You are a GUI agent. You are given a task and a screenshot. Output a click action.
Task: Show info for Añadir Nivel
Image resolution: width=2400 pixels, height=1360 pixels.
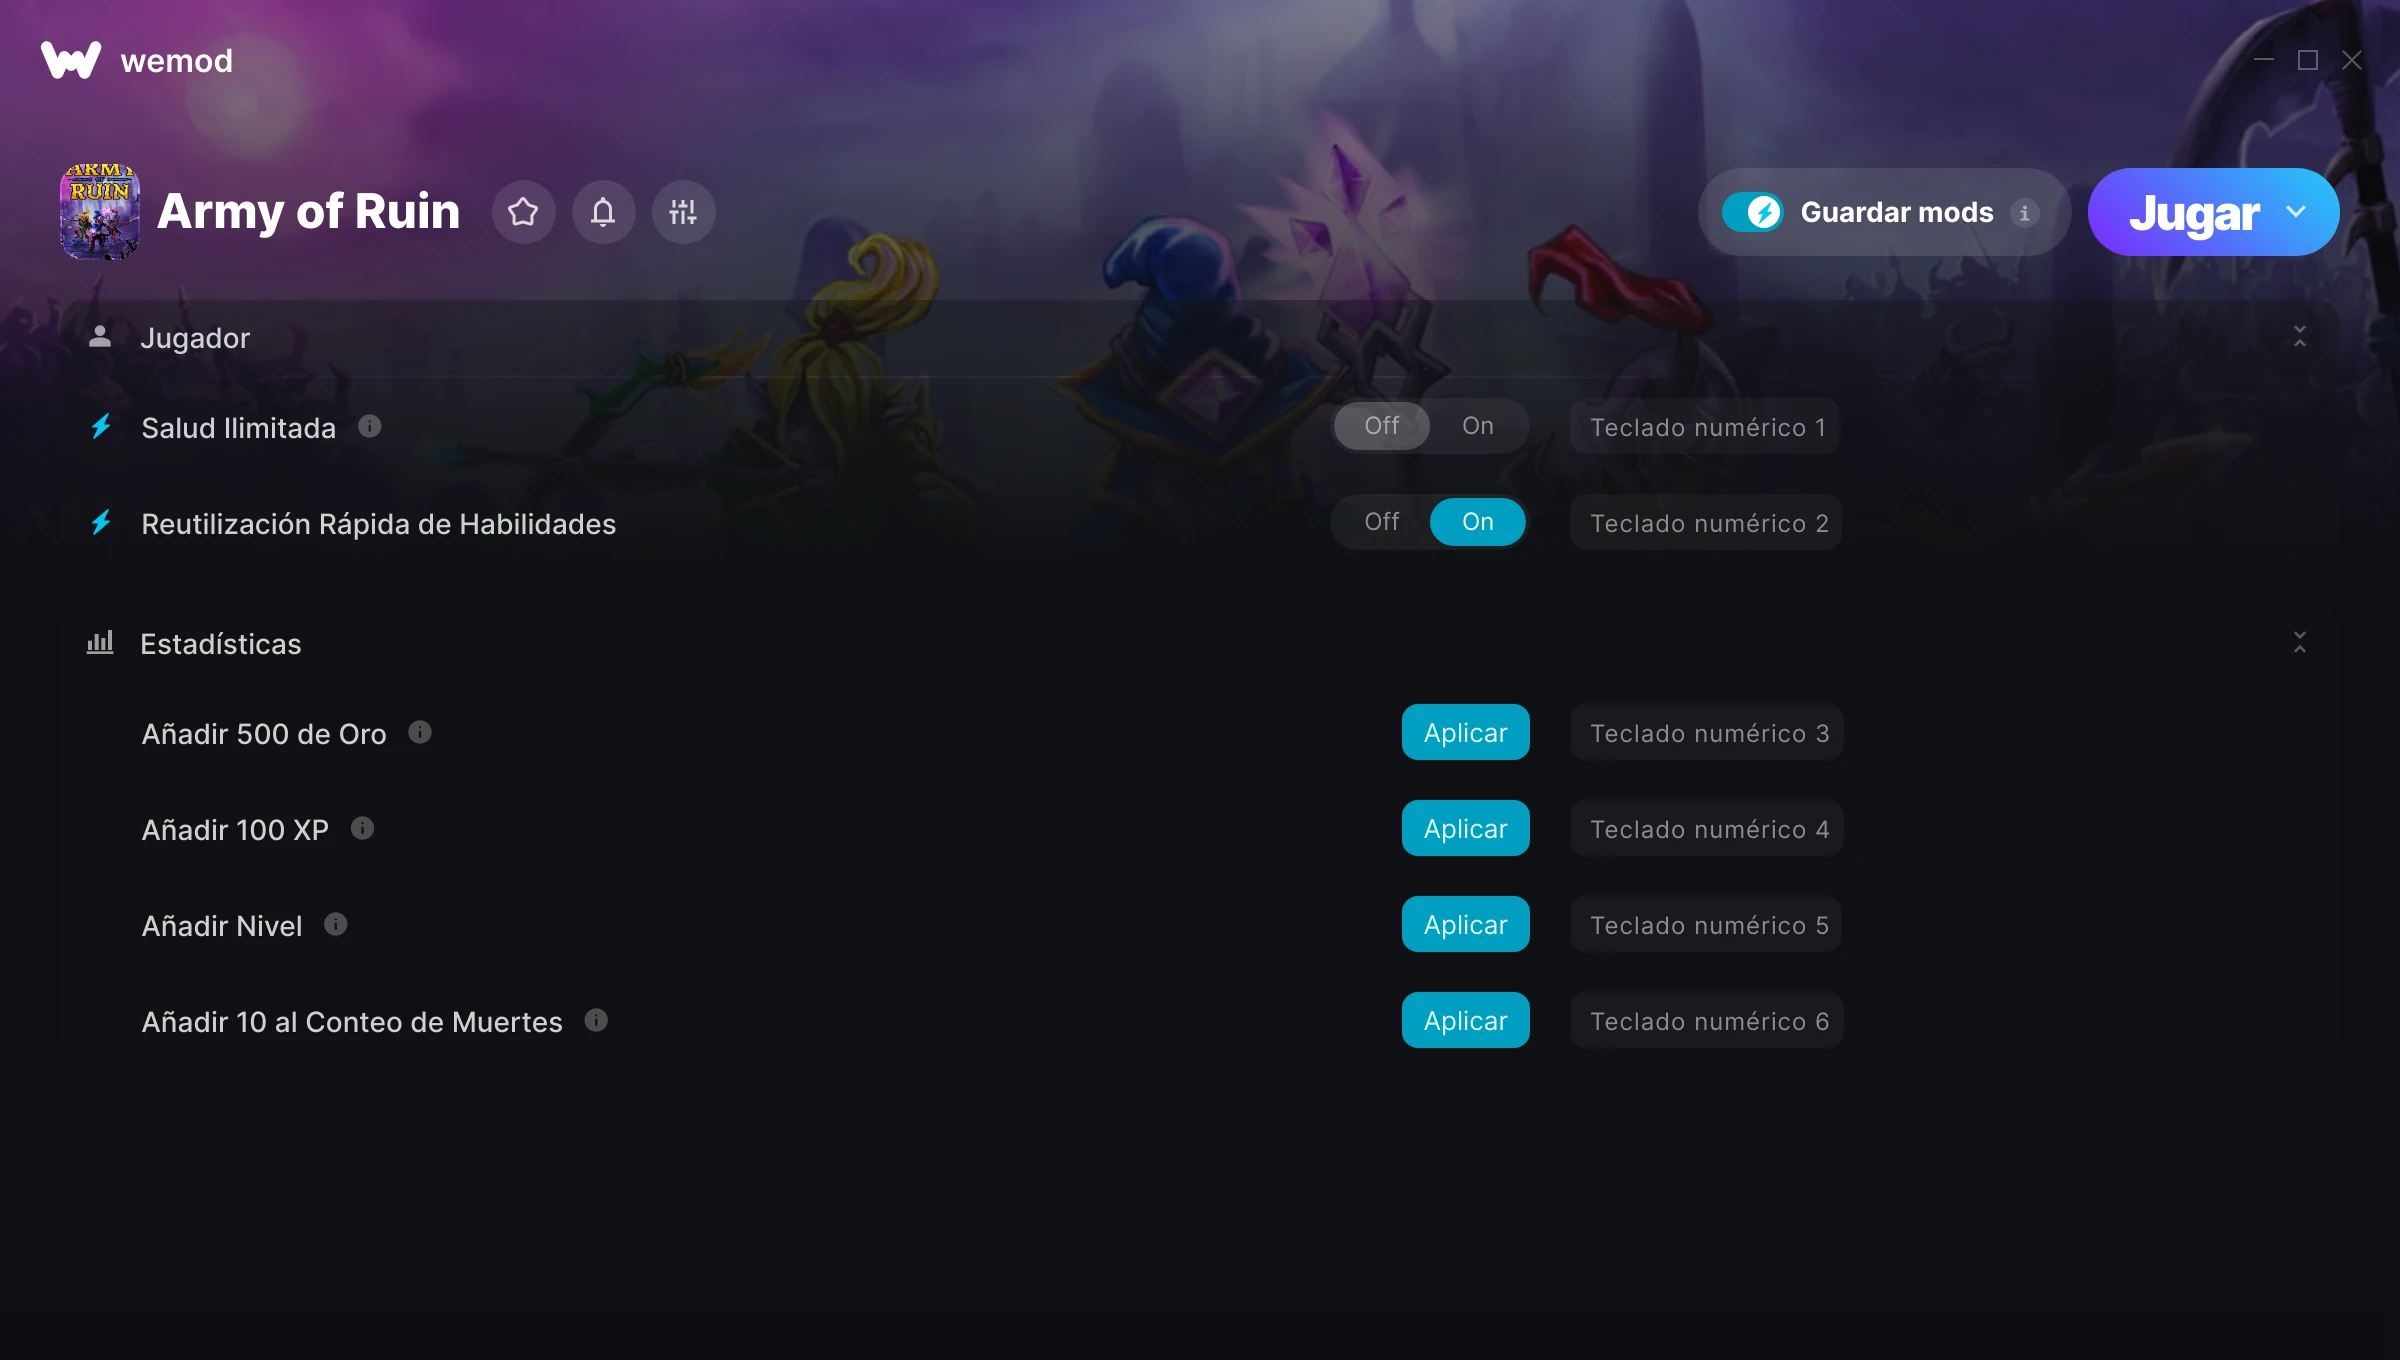click(336, 925)
